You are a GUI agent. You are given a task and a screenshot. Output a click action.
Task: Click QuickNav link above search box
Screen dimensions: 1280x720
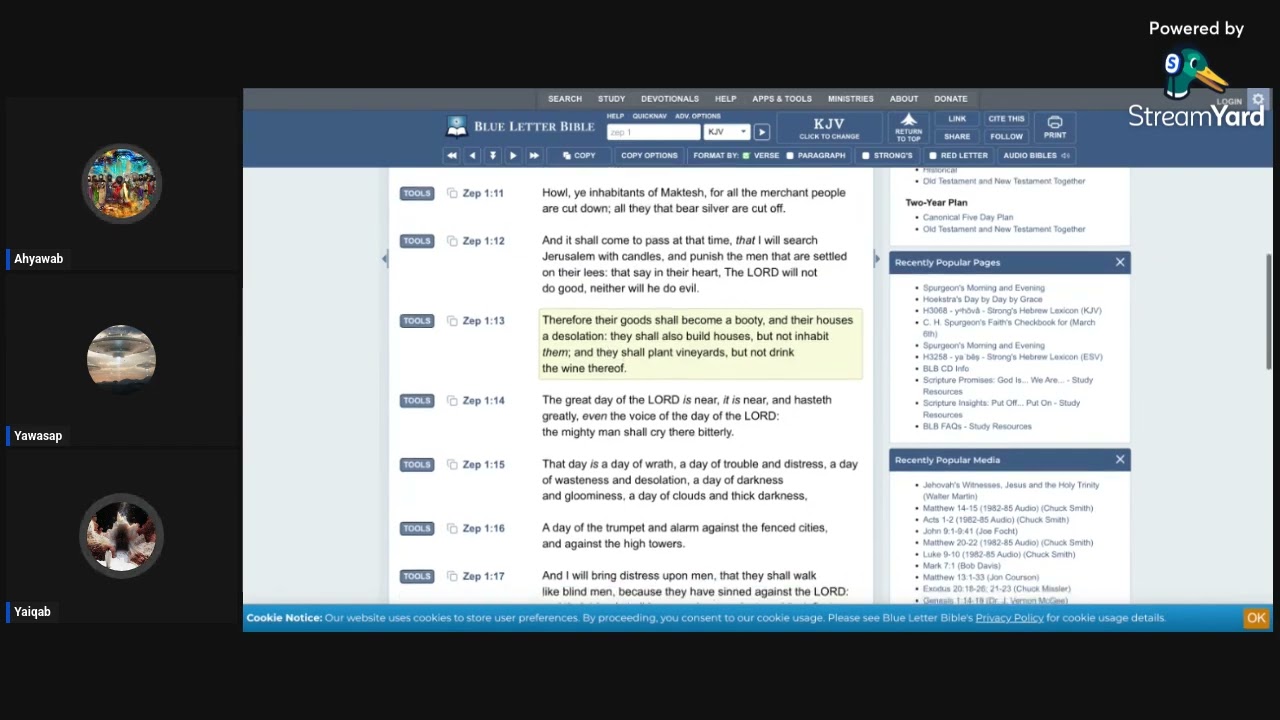click(649, 116)
